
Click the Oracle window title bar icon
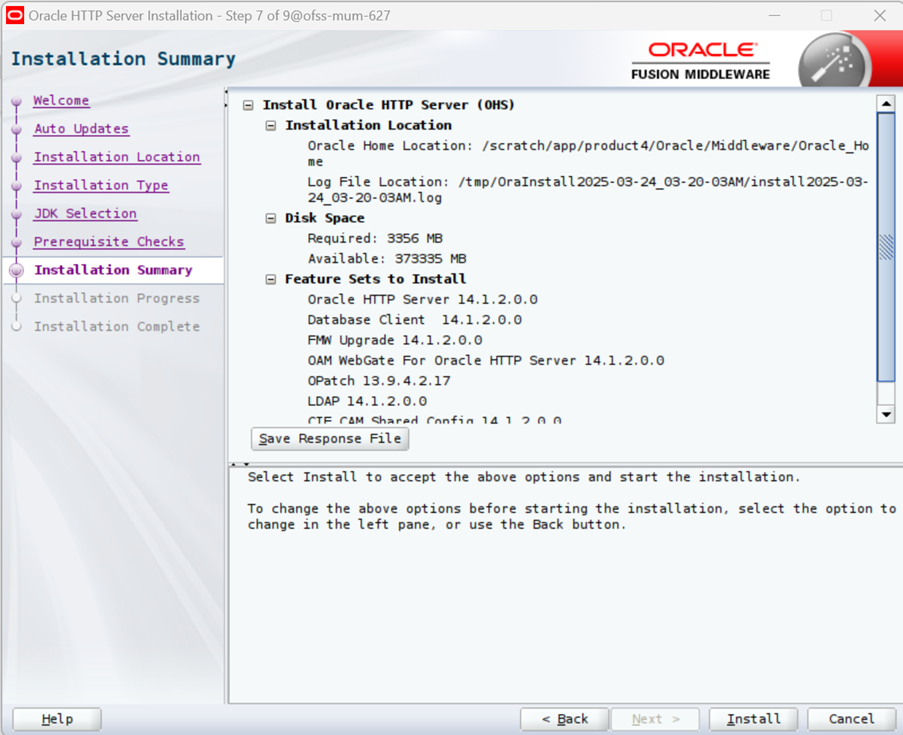click(x=15, y=16)
